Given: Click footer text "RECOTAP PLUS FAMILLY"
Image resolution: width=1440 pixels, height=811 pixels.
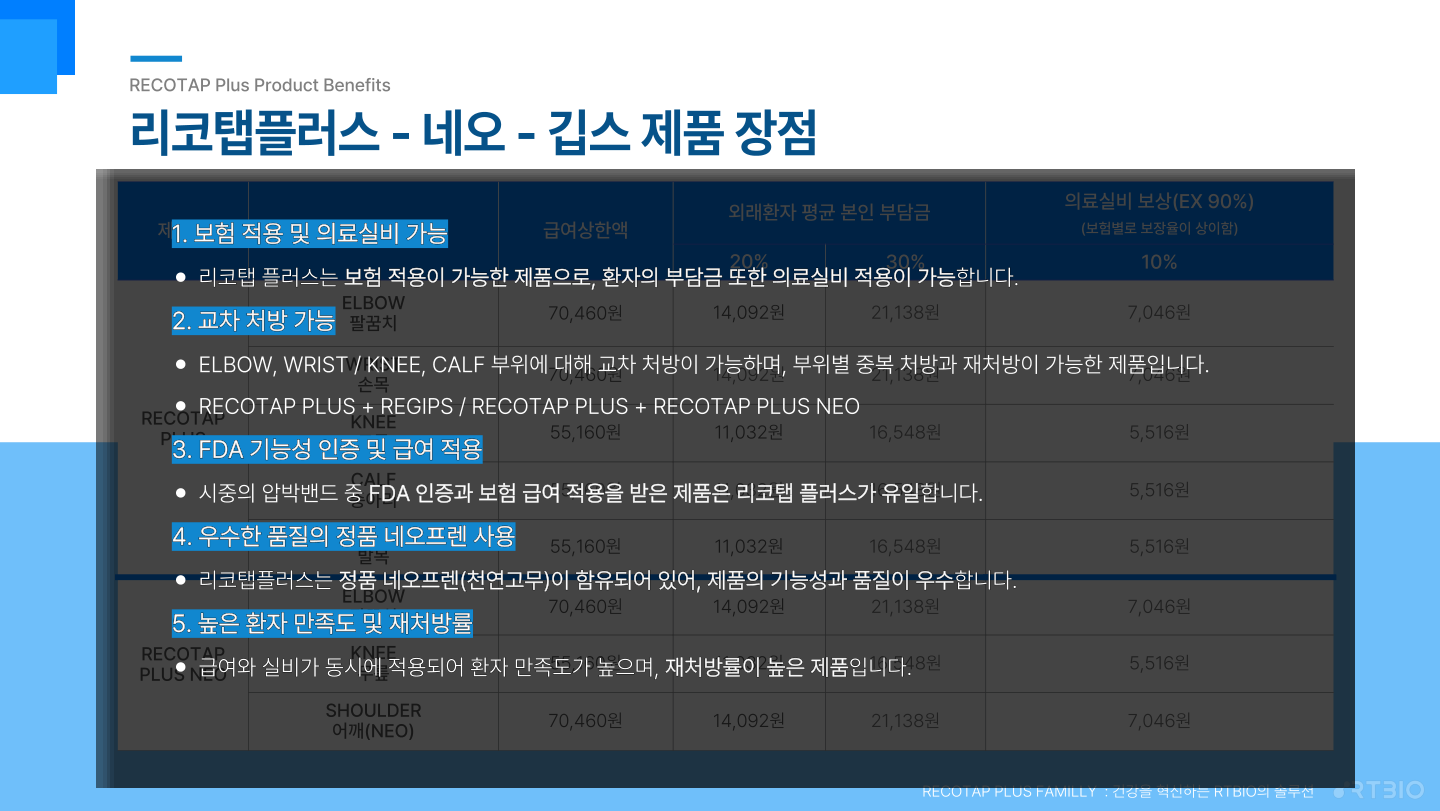Looking at the screenshot, I should (1009, 791).
